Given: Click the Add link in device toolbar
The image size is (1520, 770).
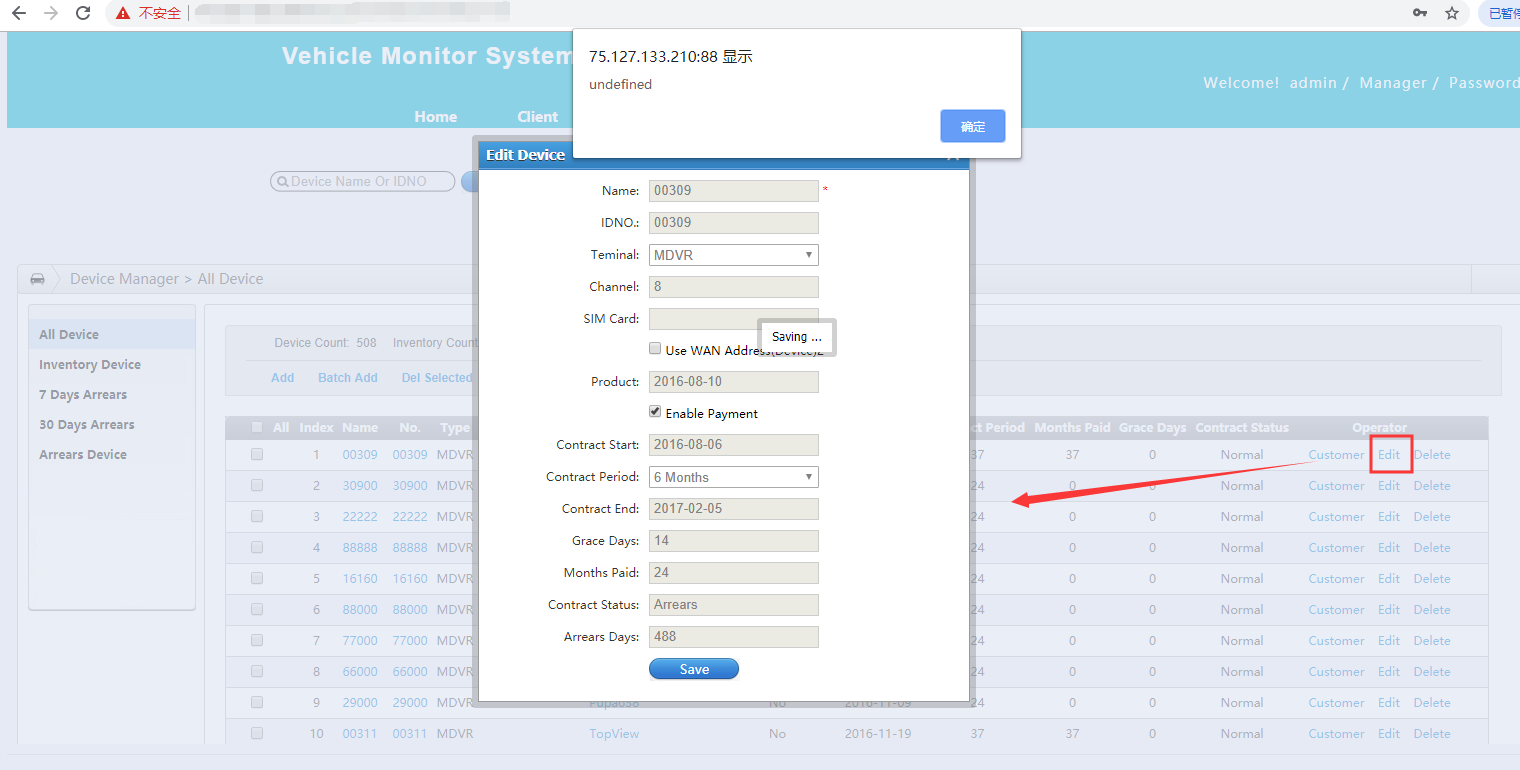Looking at the screenshot, I should point(283,378).
